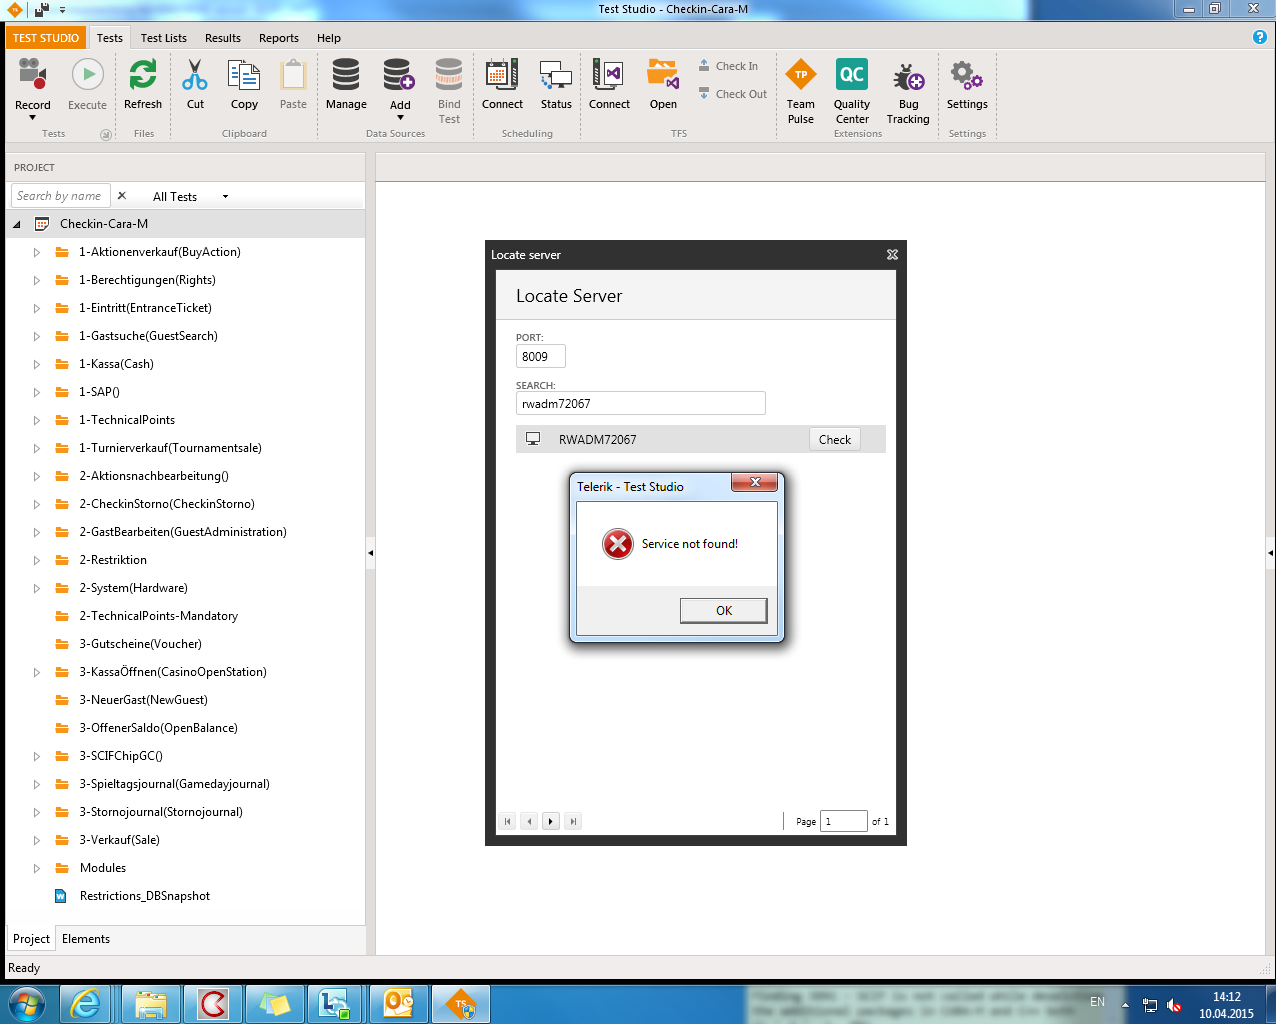Image resolution: width=1276 pixels, height=1024 pixels.
Task: Click Check for RWADM72067 server
Action: 835,439
